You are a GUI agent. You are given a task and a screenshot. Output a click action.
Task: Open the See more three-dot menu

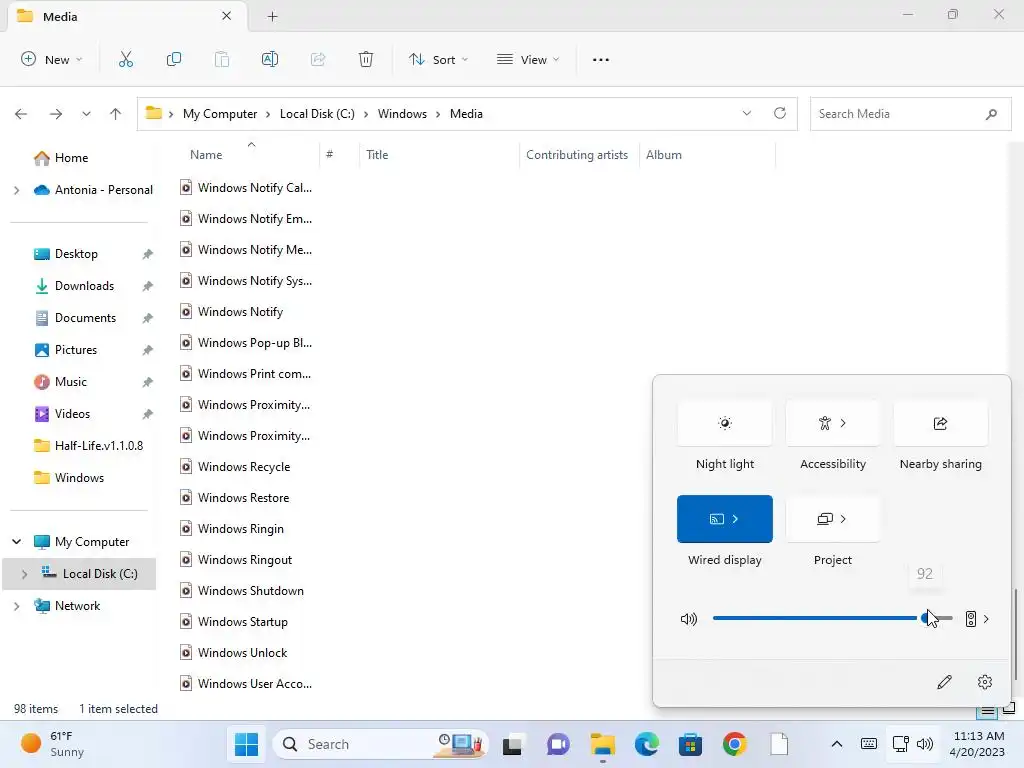click(x=601, y=59)
